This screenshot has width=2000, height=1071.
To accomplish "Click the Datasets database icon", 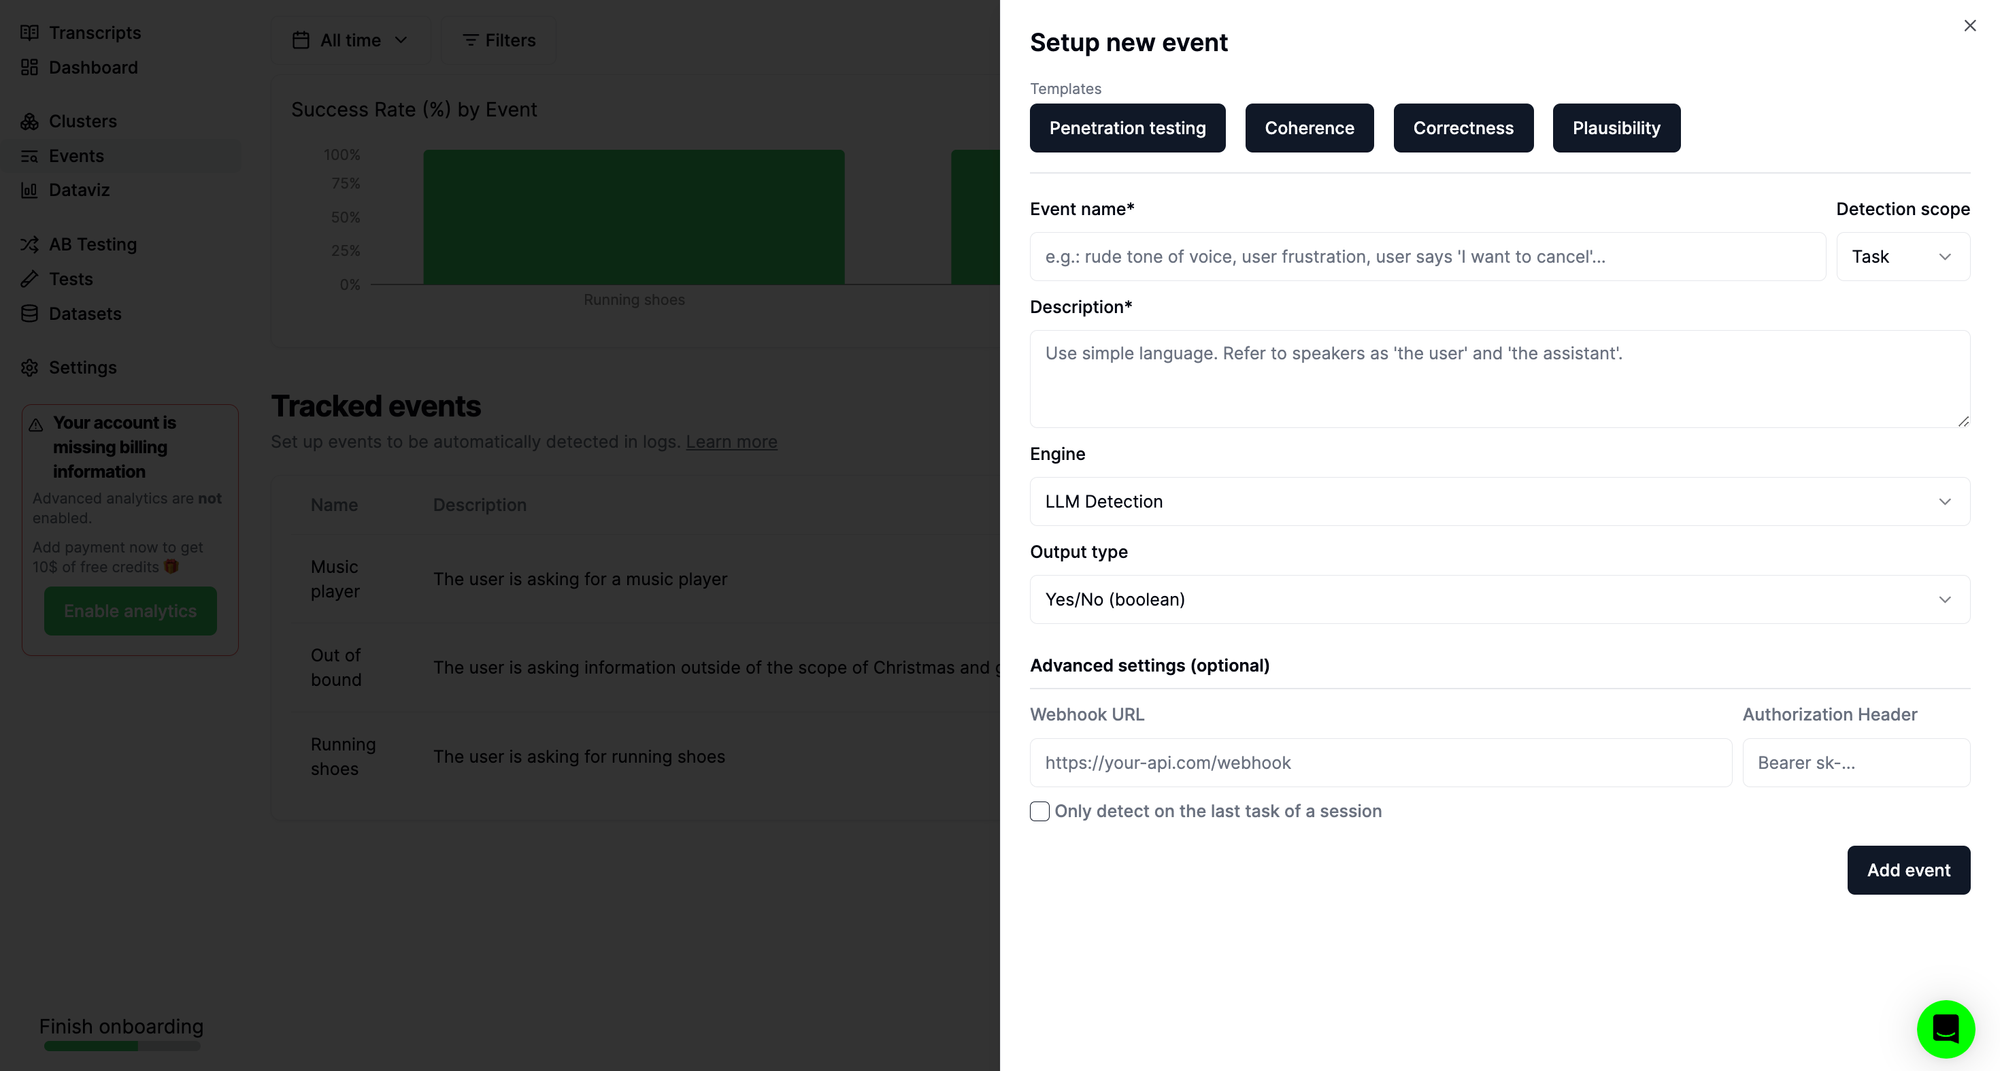I will point(30,314).
